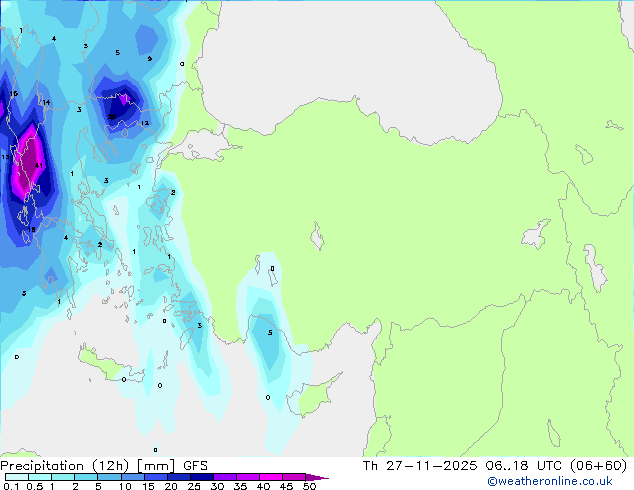Click the legend label '0.1'
The height and width of the screenshot is (490, 634).
click(11, 486)
